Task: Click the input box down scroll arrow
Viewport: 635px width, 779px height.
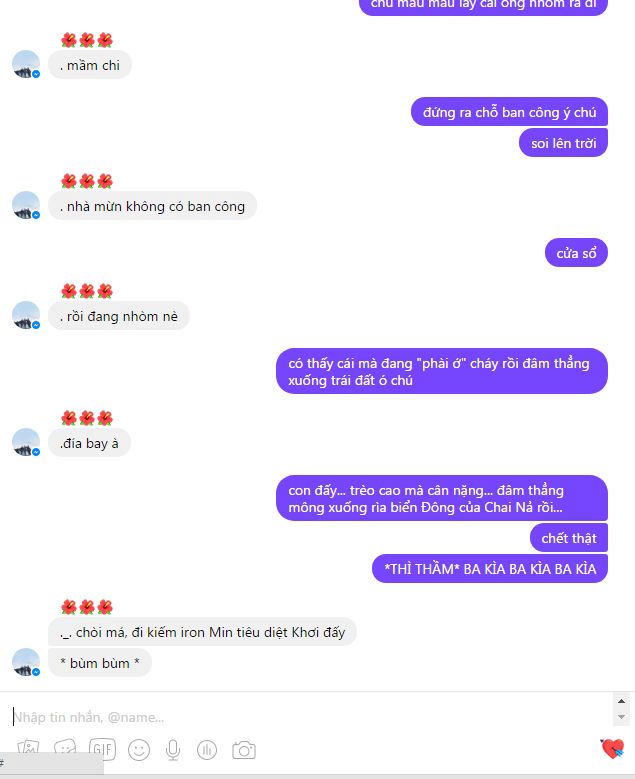Action: 621,717
